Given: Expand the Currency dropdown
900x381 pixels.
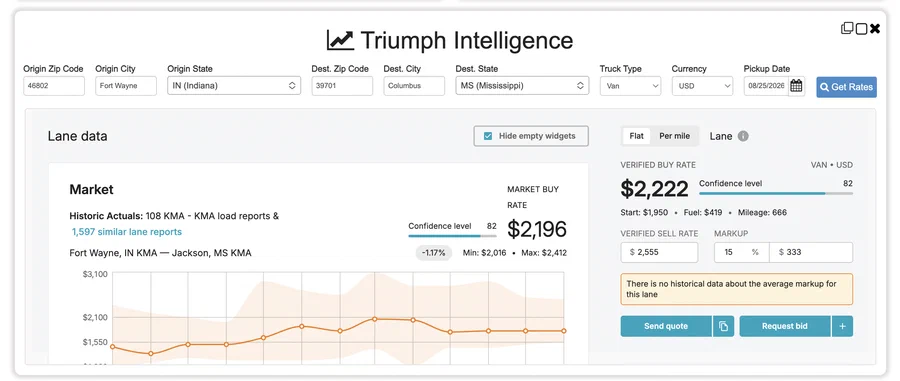Looking at the screenshot, I should [x=703, y=86].
